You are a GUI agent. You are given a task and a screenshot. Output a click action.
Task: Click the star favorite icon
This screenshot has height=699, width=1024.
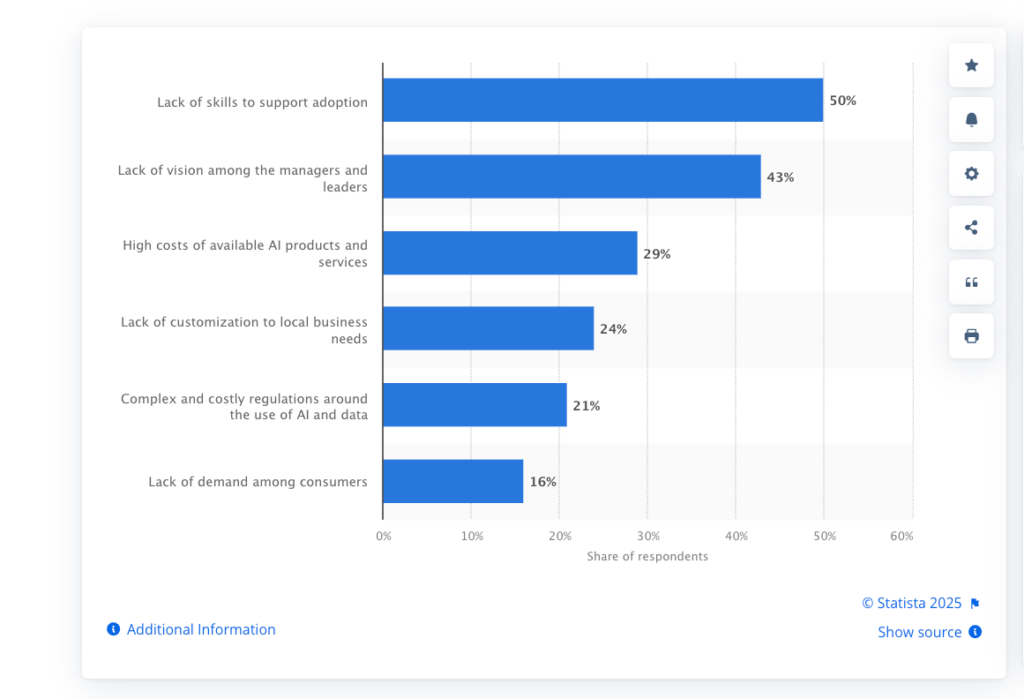click(x=971, y=66)
